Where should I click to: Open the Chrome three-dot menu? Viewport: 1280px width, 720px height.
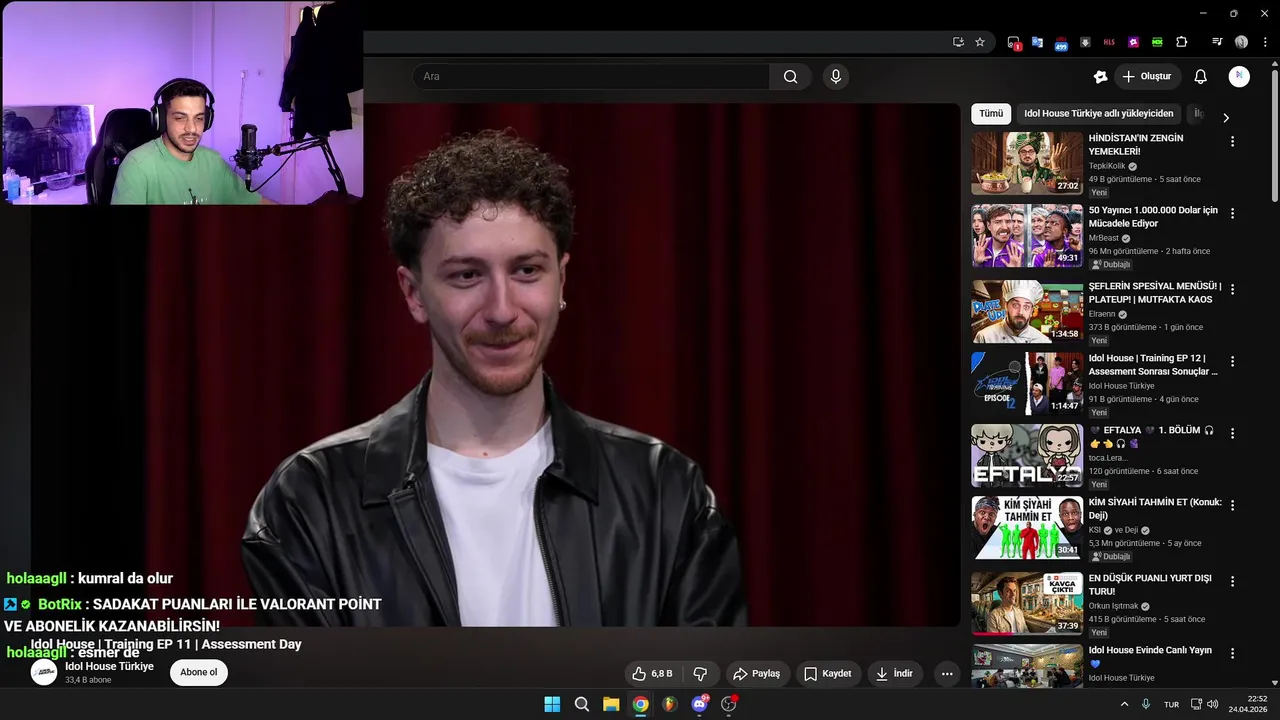1263,42
